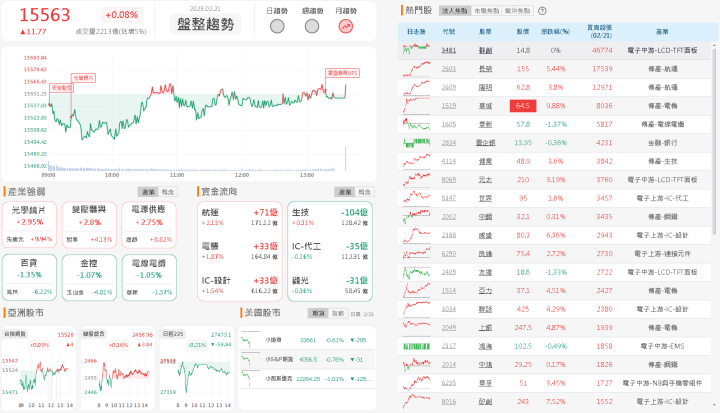Sort by the 漲跌幅(%) column header

pos(555,32)
